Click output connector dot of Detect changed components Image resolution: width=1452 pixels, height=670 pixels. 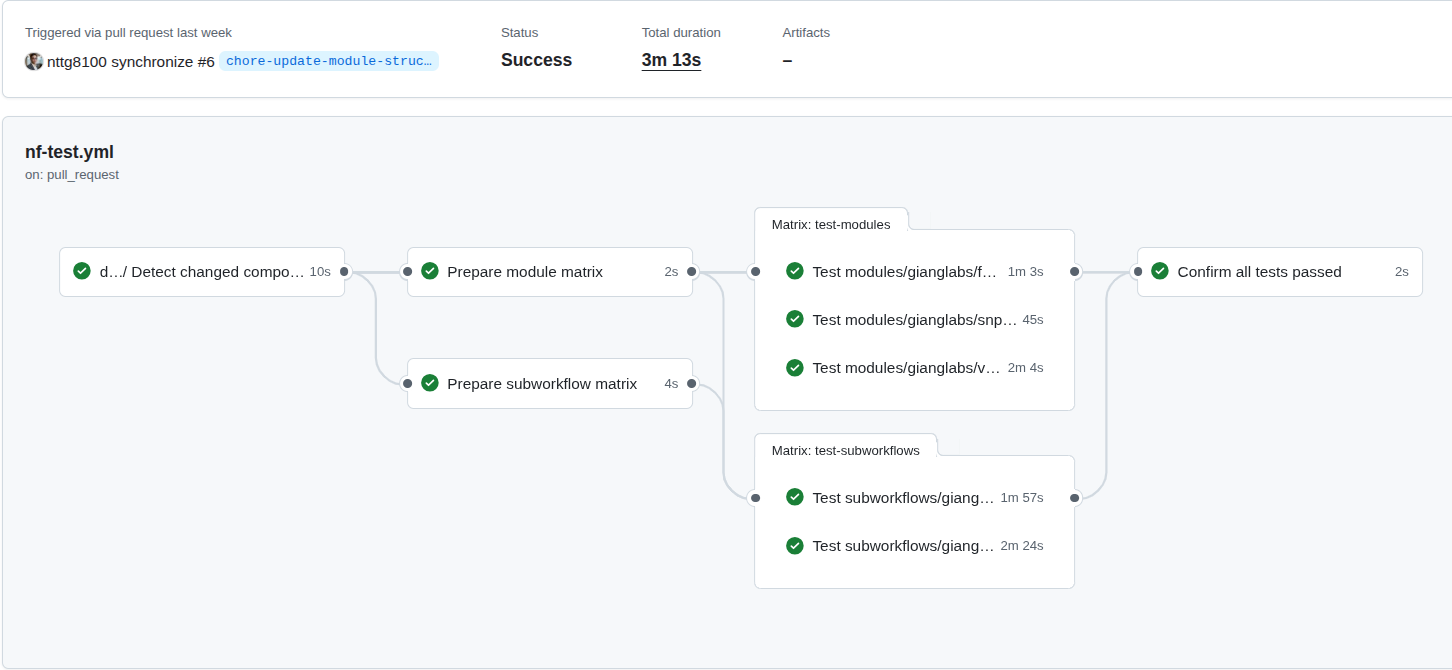[344, 271]
